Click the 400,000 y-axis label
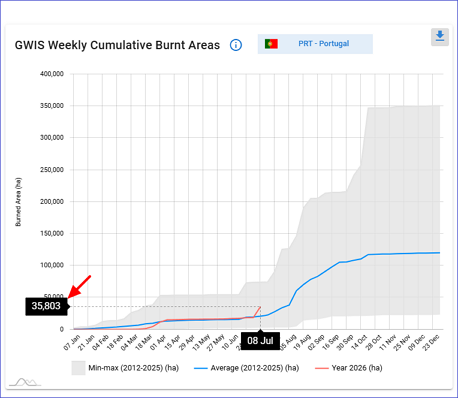This screenshot has width=458, height=398. coord(52,74)
